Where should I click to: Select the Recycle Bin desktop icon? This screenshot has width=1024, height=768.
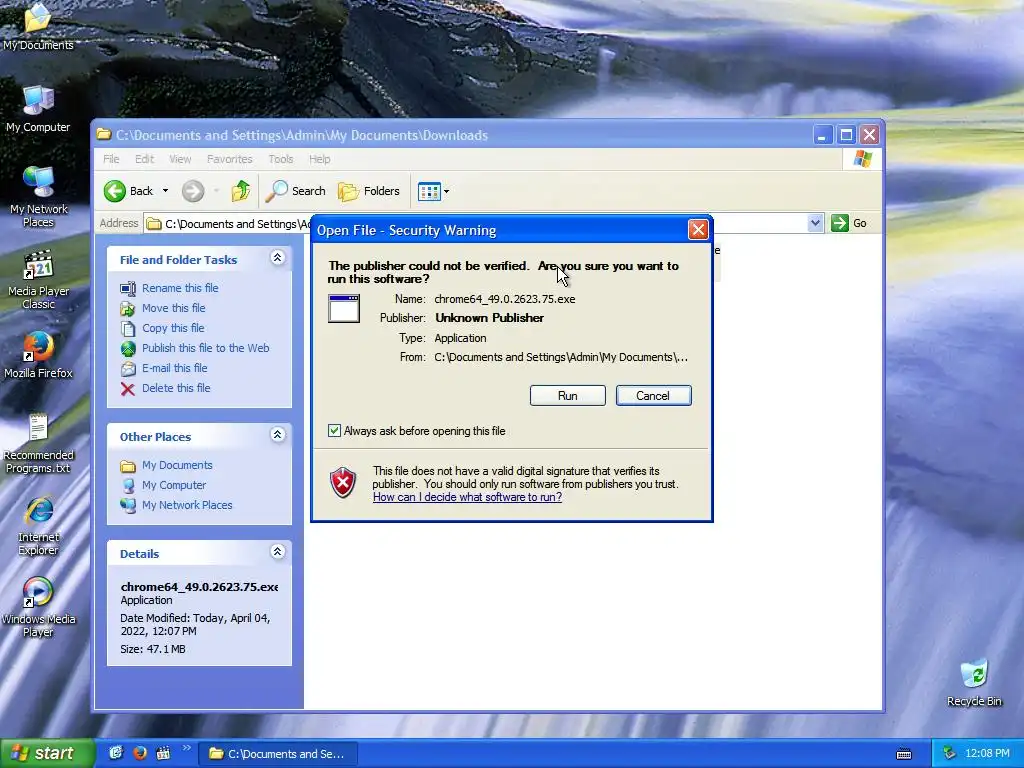(974, 683)
